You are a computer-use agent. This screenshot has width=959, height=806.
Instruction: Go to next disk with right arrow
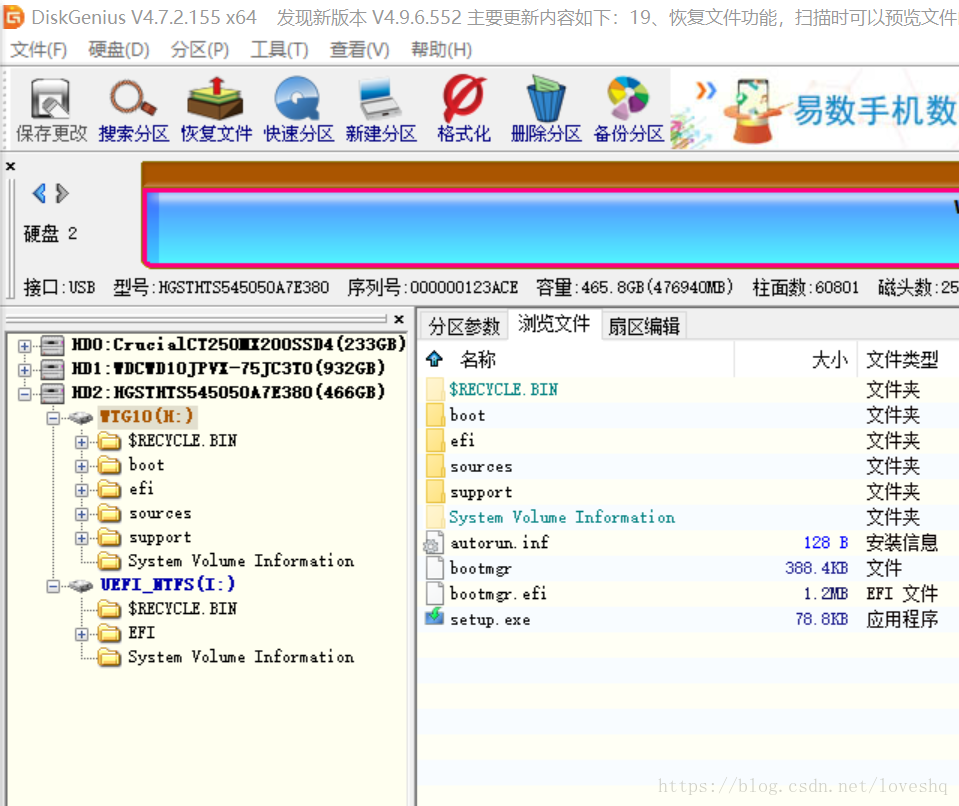(x=62, y=193)
